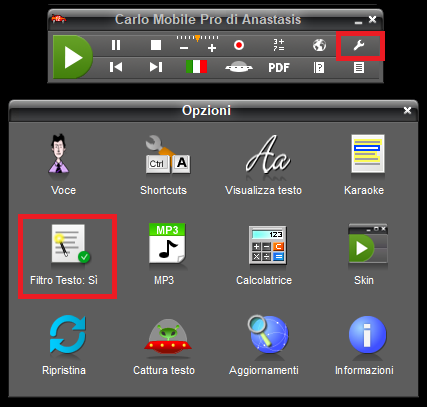
Task: Minimize the Carlo Mobile Pro toolbar
Action: [x=358, y=23]
